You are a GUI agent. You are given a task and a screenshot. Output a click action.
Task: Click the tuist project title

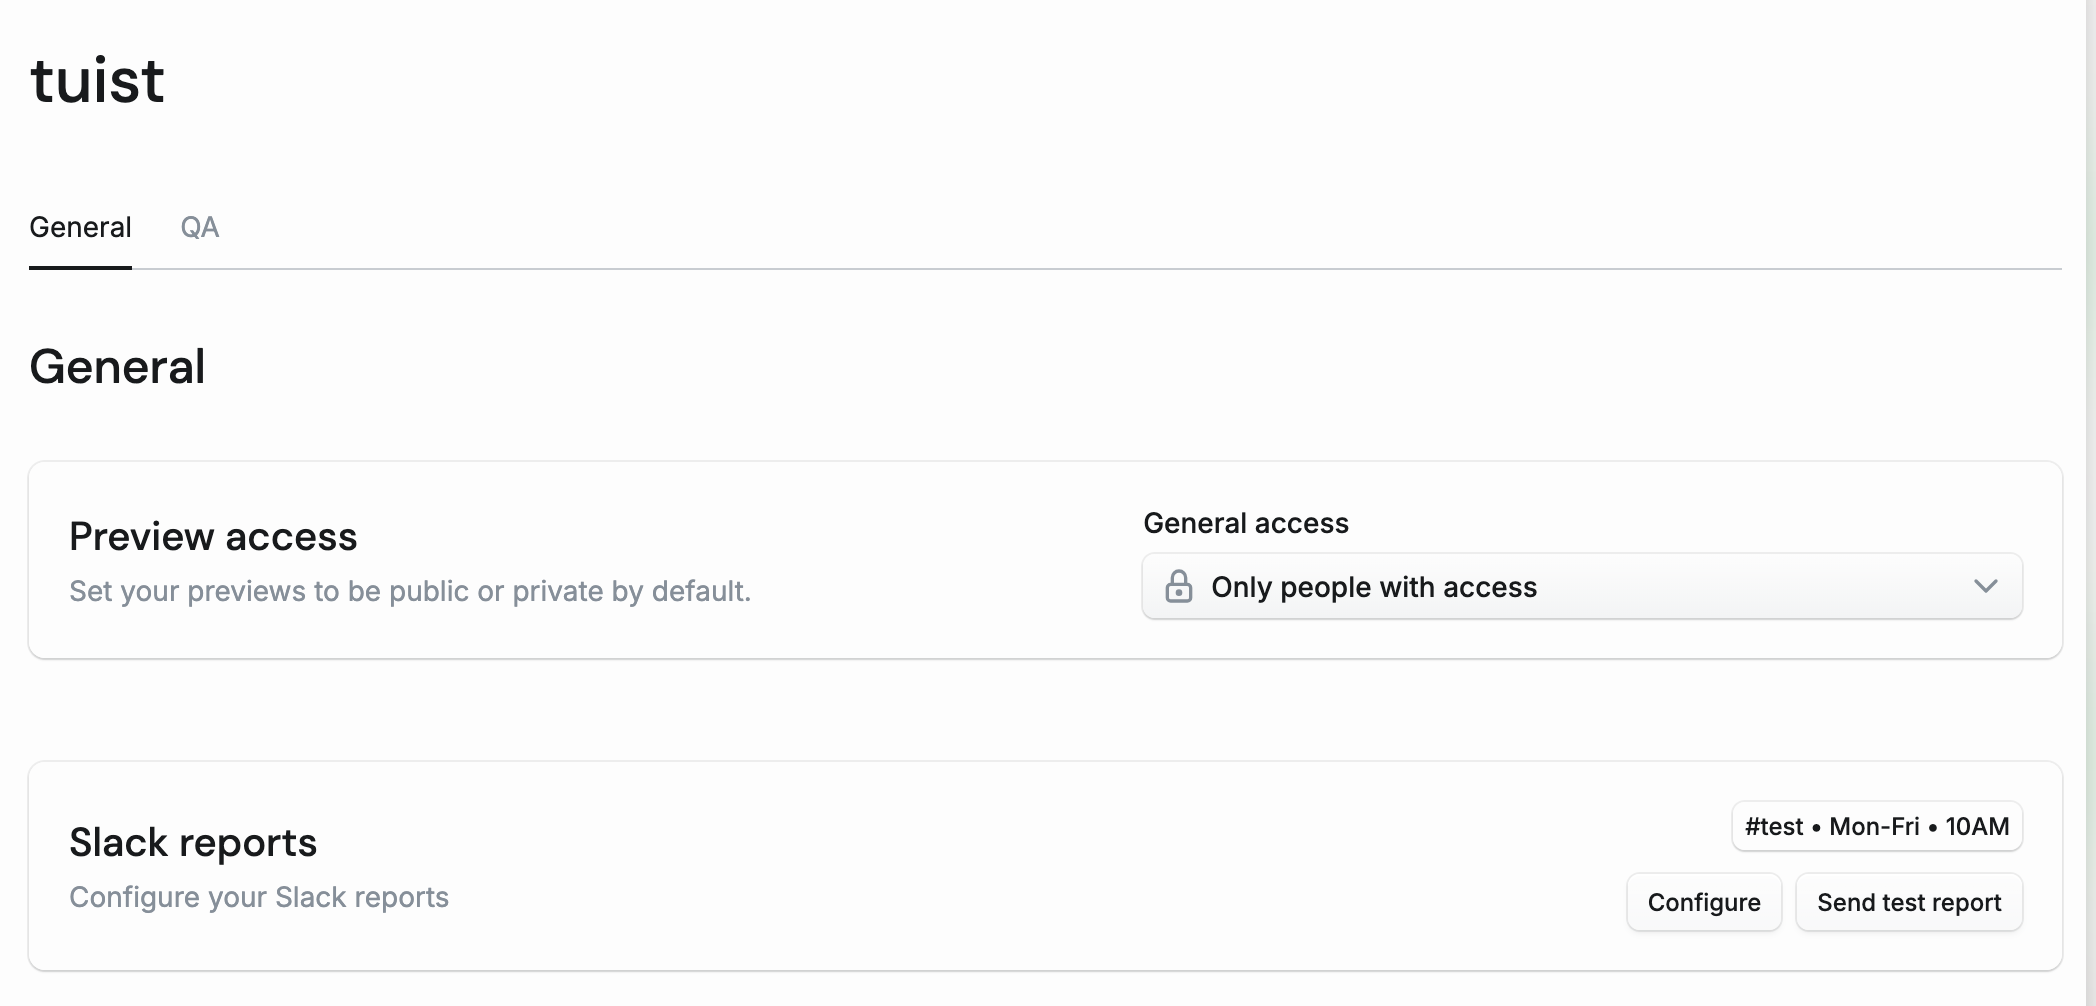[97, 80]
